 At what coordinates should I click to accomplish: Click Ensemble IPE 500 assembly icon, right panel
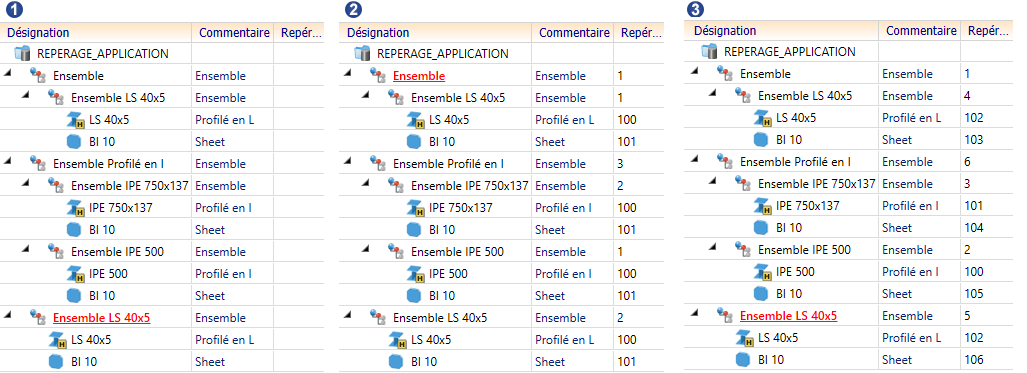(743, 250)
